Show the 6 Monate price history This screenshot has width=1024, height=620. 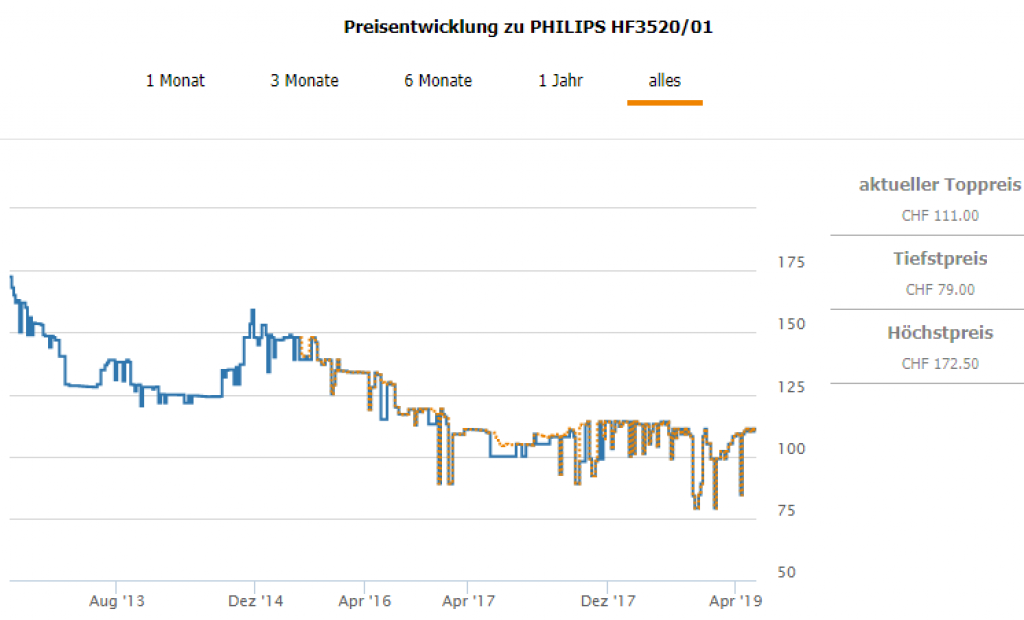click(438, 81)
